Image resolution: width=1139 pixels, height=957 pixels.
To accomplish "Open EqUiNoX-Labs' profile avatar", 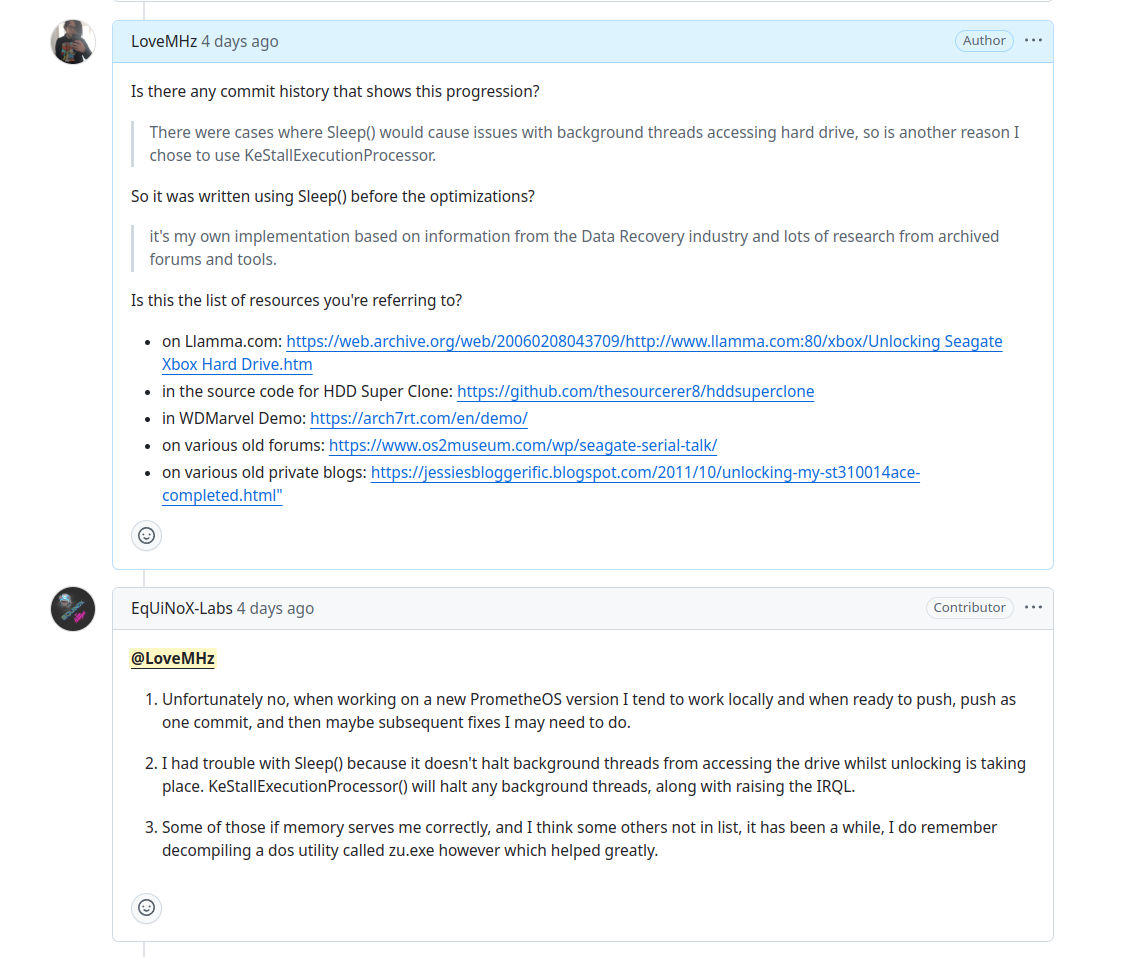I will tap(73, 608).
